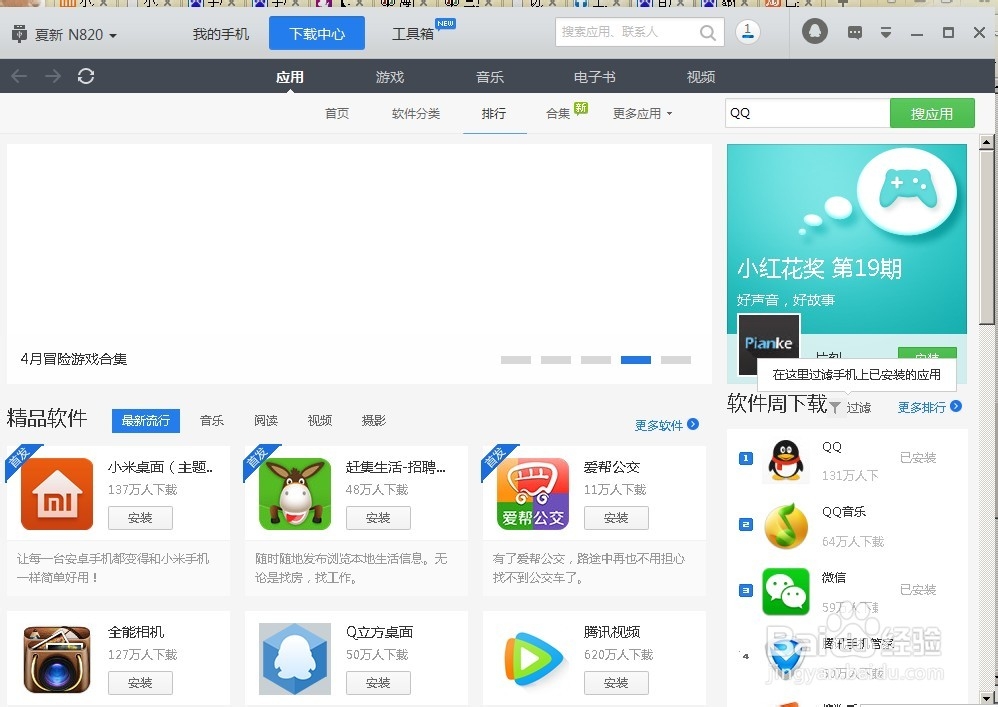Viewport: 998px width, 707px height.
Task: Refresh the page with reload icon
Action: point(86,76)
